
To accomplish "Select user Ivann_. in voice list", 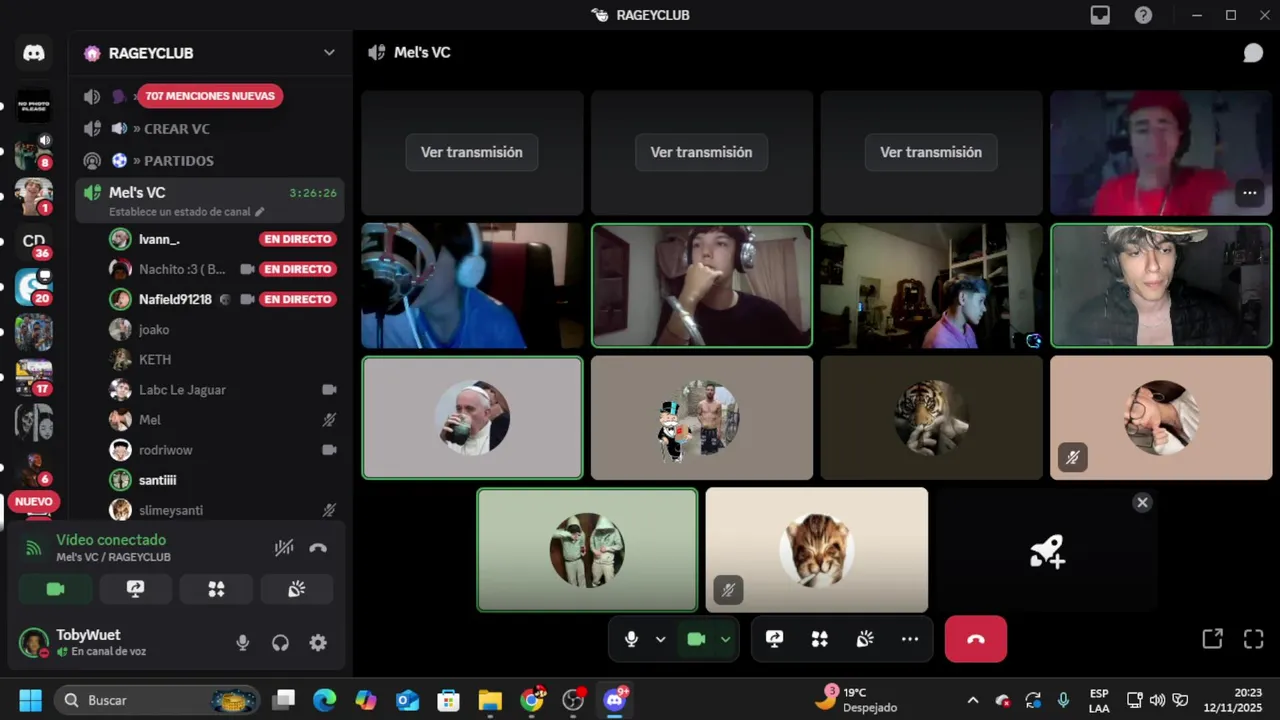I will pyautogui.click(x=222, y=239).
